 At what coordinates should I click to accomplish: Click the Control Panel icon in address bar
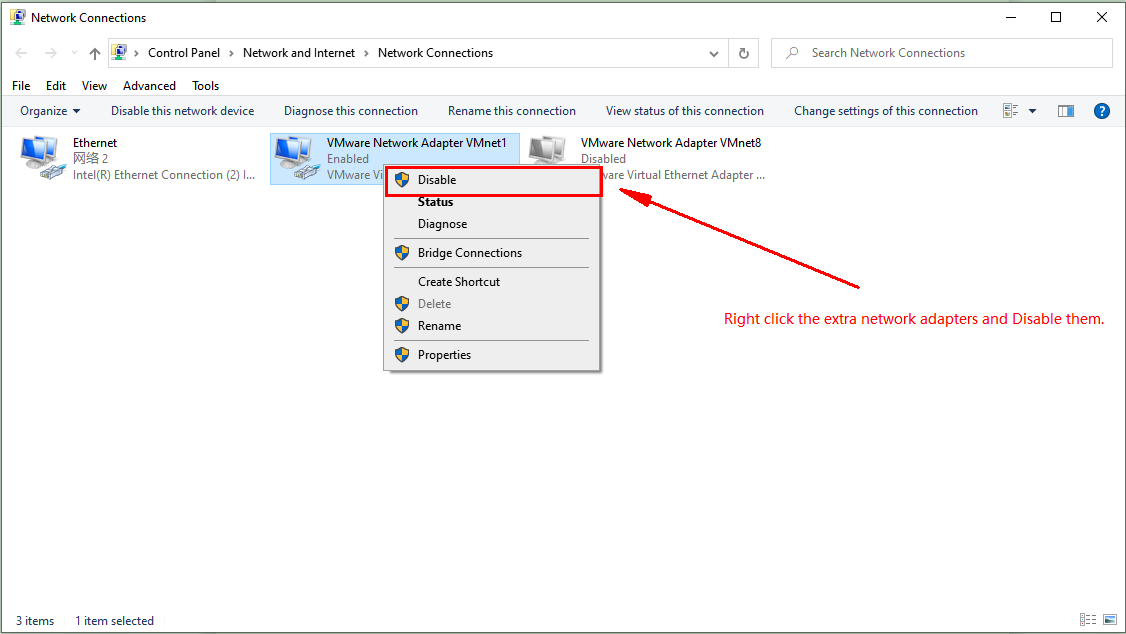pos(119,52)
